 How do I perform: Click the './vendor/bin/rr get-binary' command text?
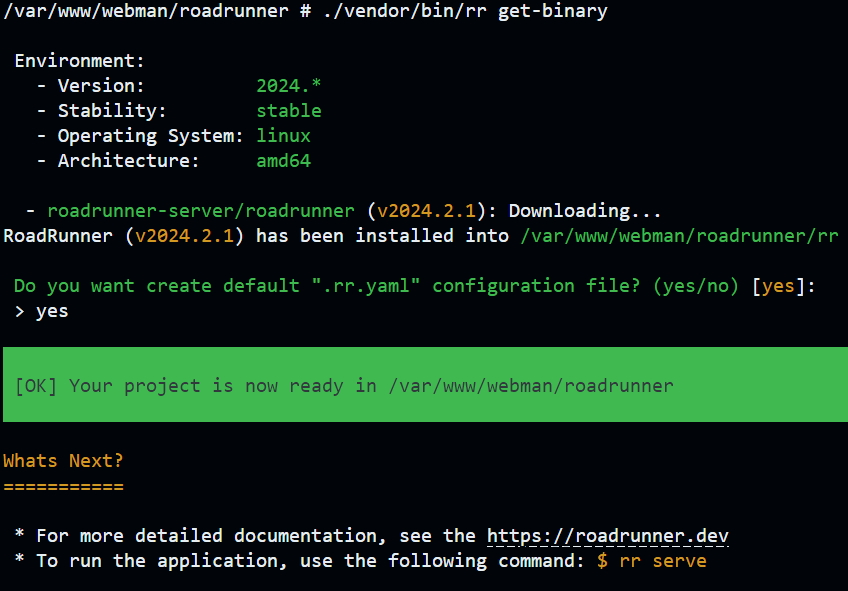[465, 11]
